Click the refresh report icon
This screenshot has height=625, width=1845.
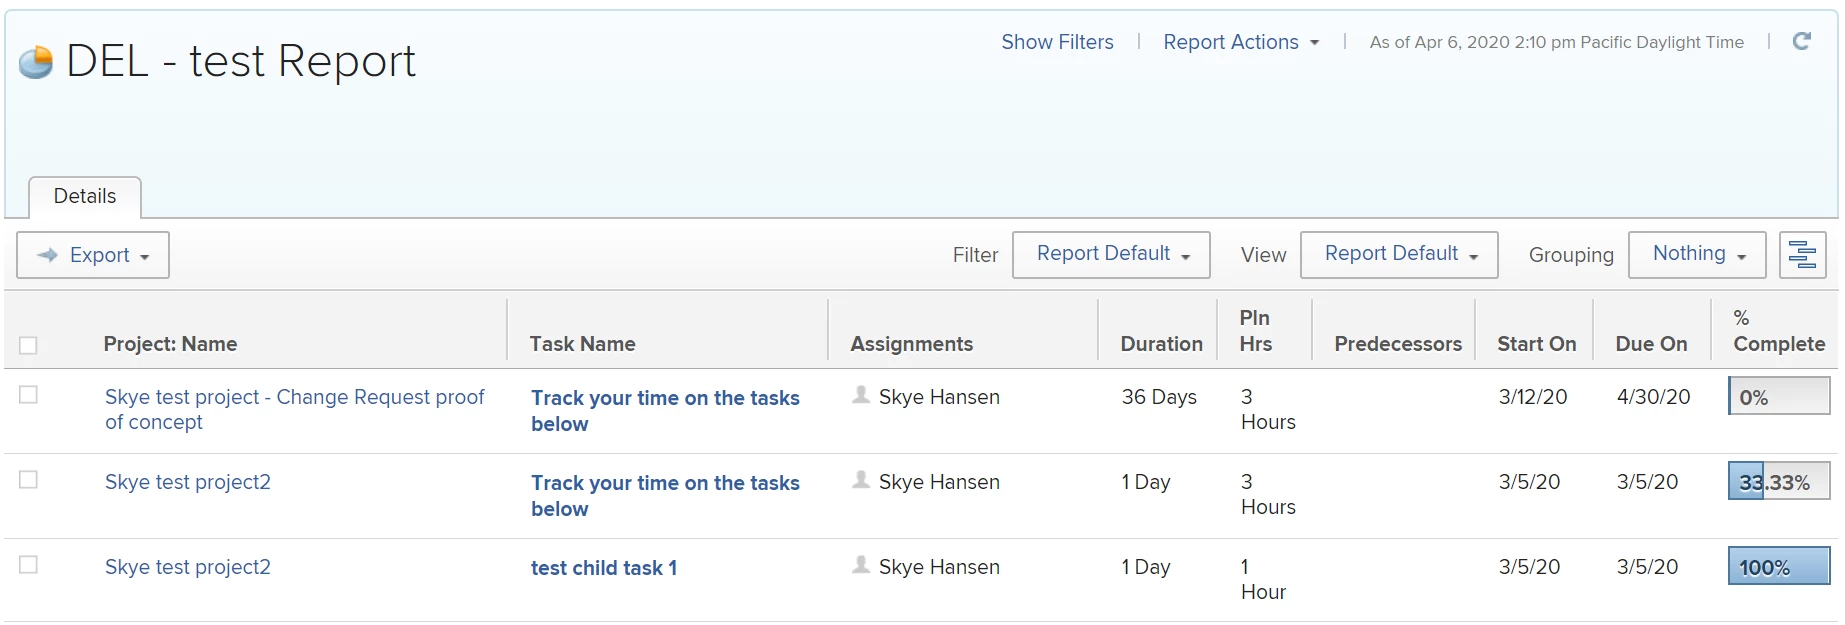tap(1801, 41)
